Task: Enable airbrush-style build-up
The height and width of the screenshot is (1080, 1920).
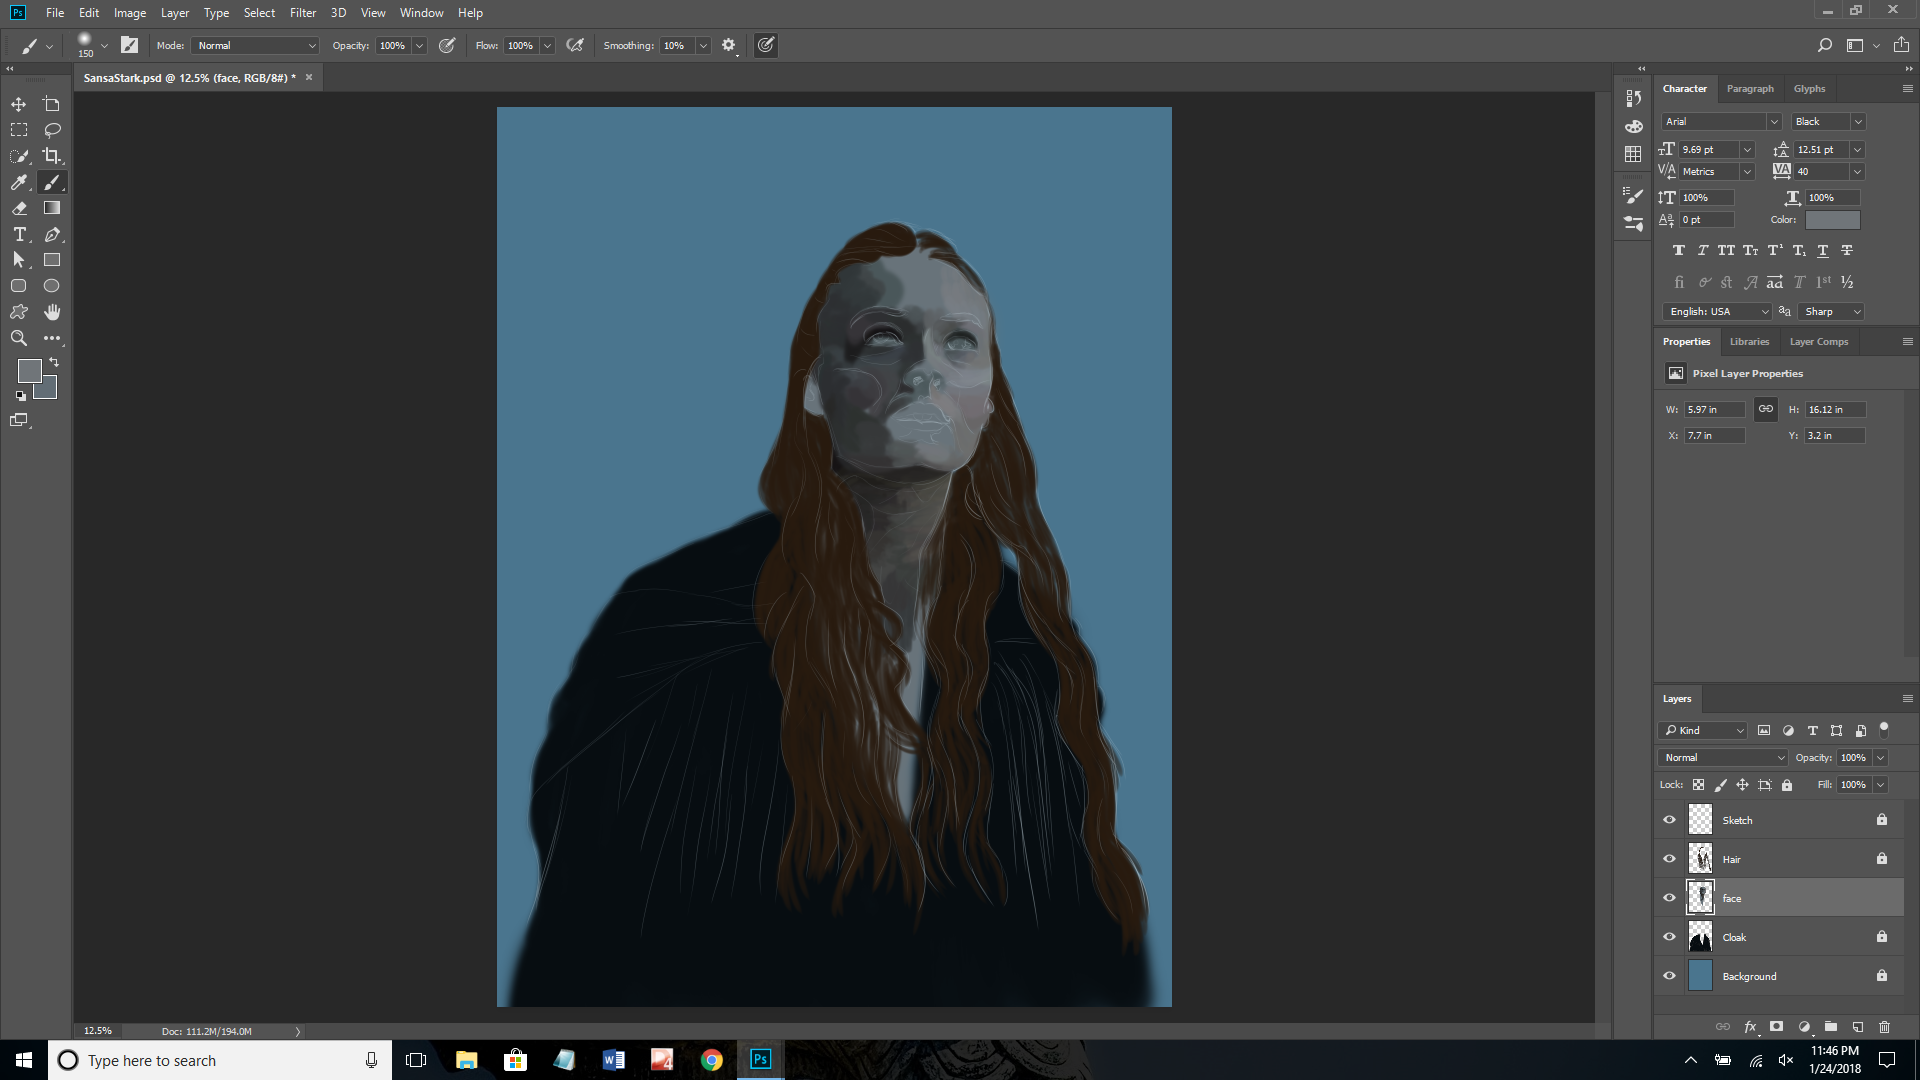Action: (575, 45)
